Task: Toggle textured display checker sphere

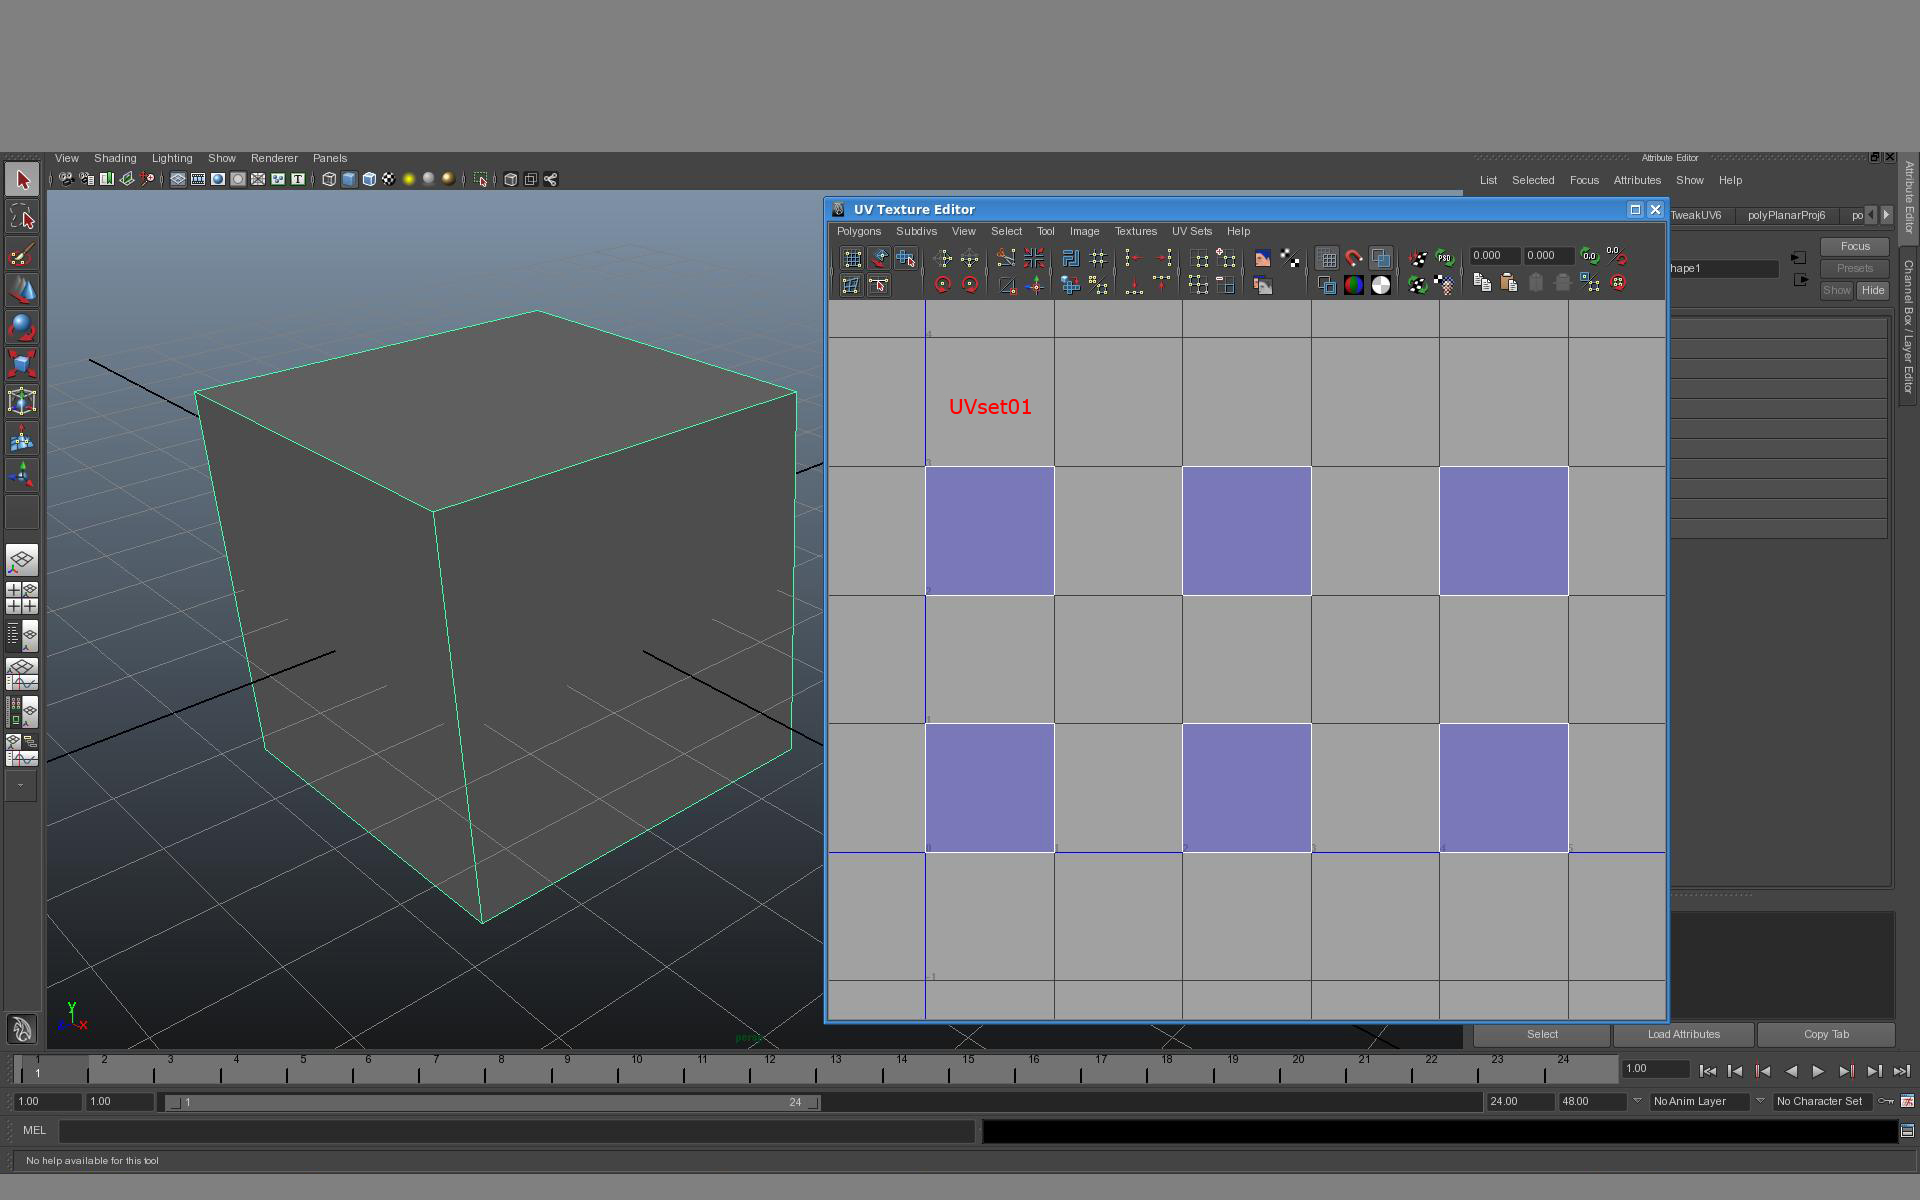Action: [389, 179]
